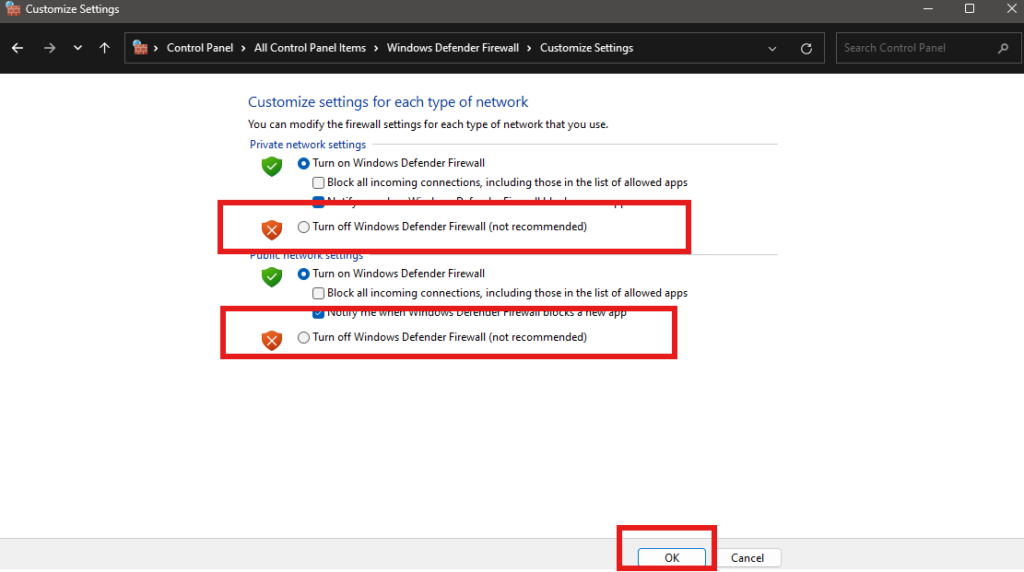This screenshot has width=1024, height=572.
Task: Click red shield icon in private settings
Action: pyautogui.click(x=272, y=229)
